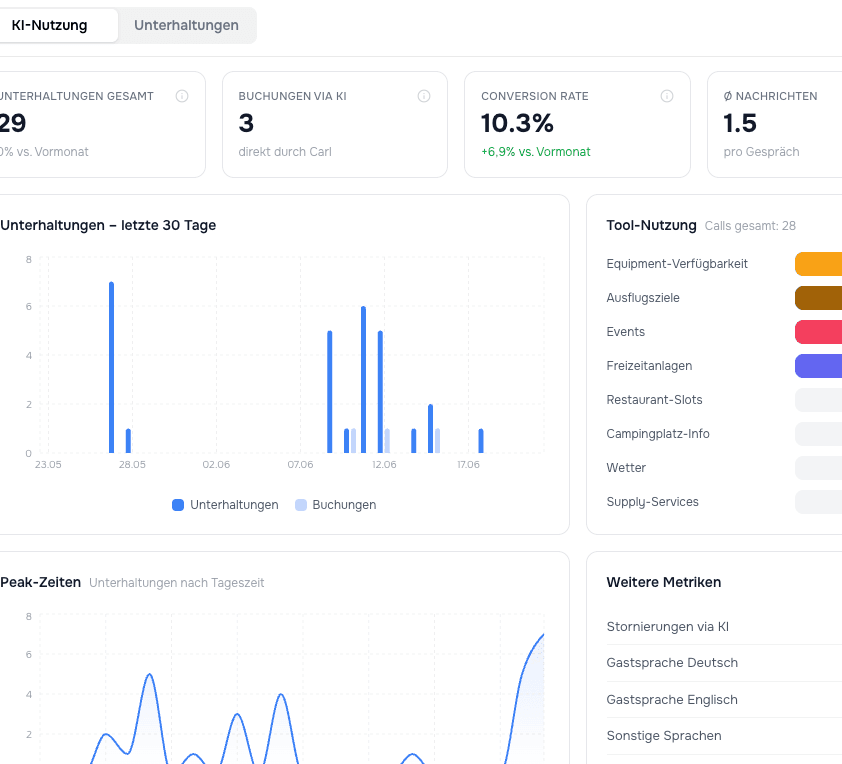This screenshot has width=842, height=764.
Task: Click the green +6,9% vs. Vormonat text
Action: click(x=535, y=152)
